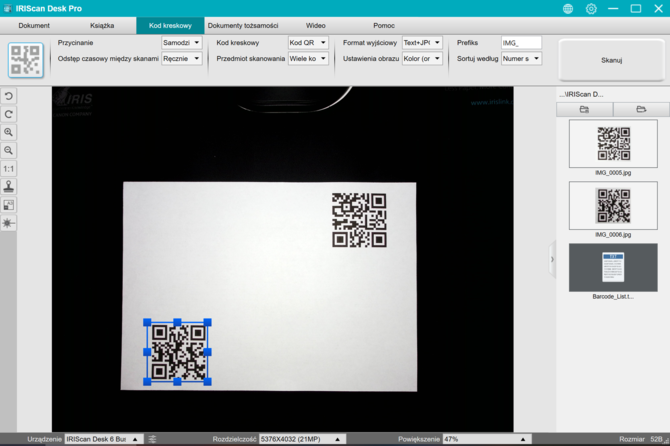Select the IMG_0005.jpg thumbnail
Screen dimensions: 670x446
point(613,144)
